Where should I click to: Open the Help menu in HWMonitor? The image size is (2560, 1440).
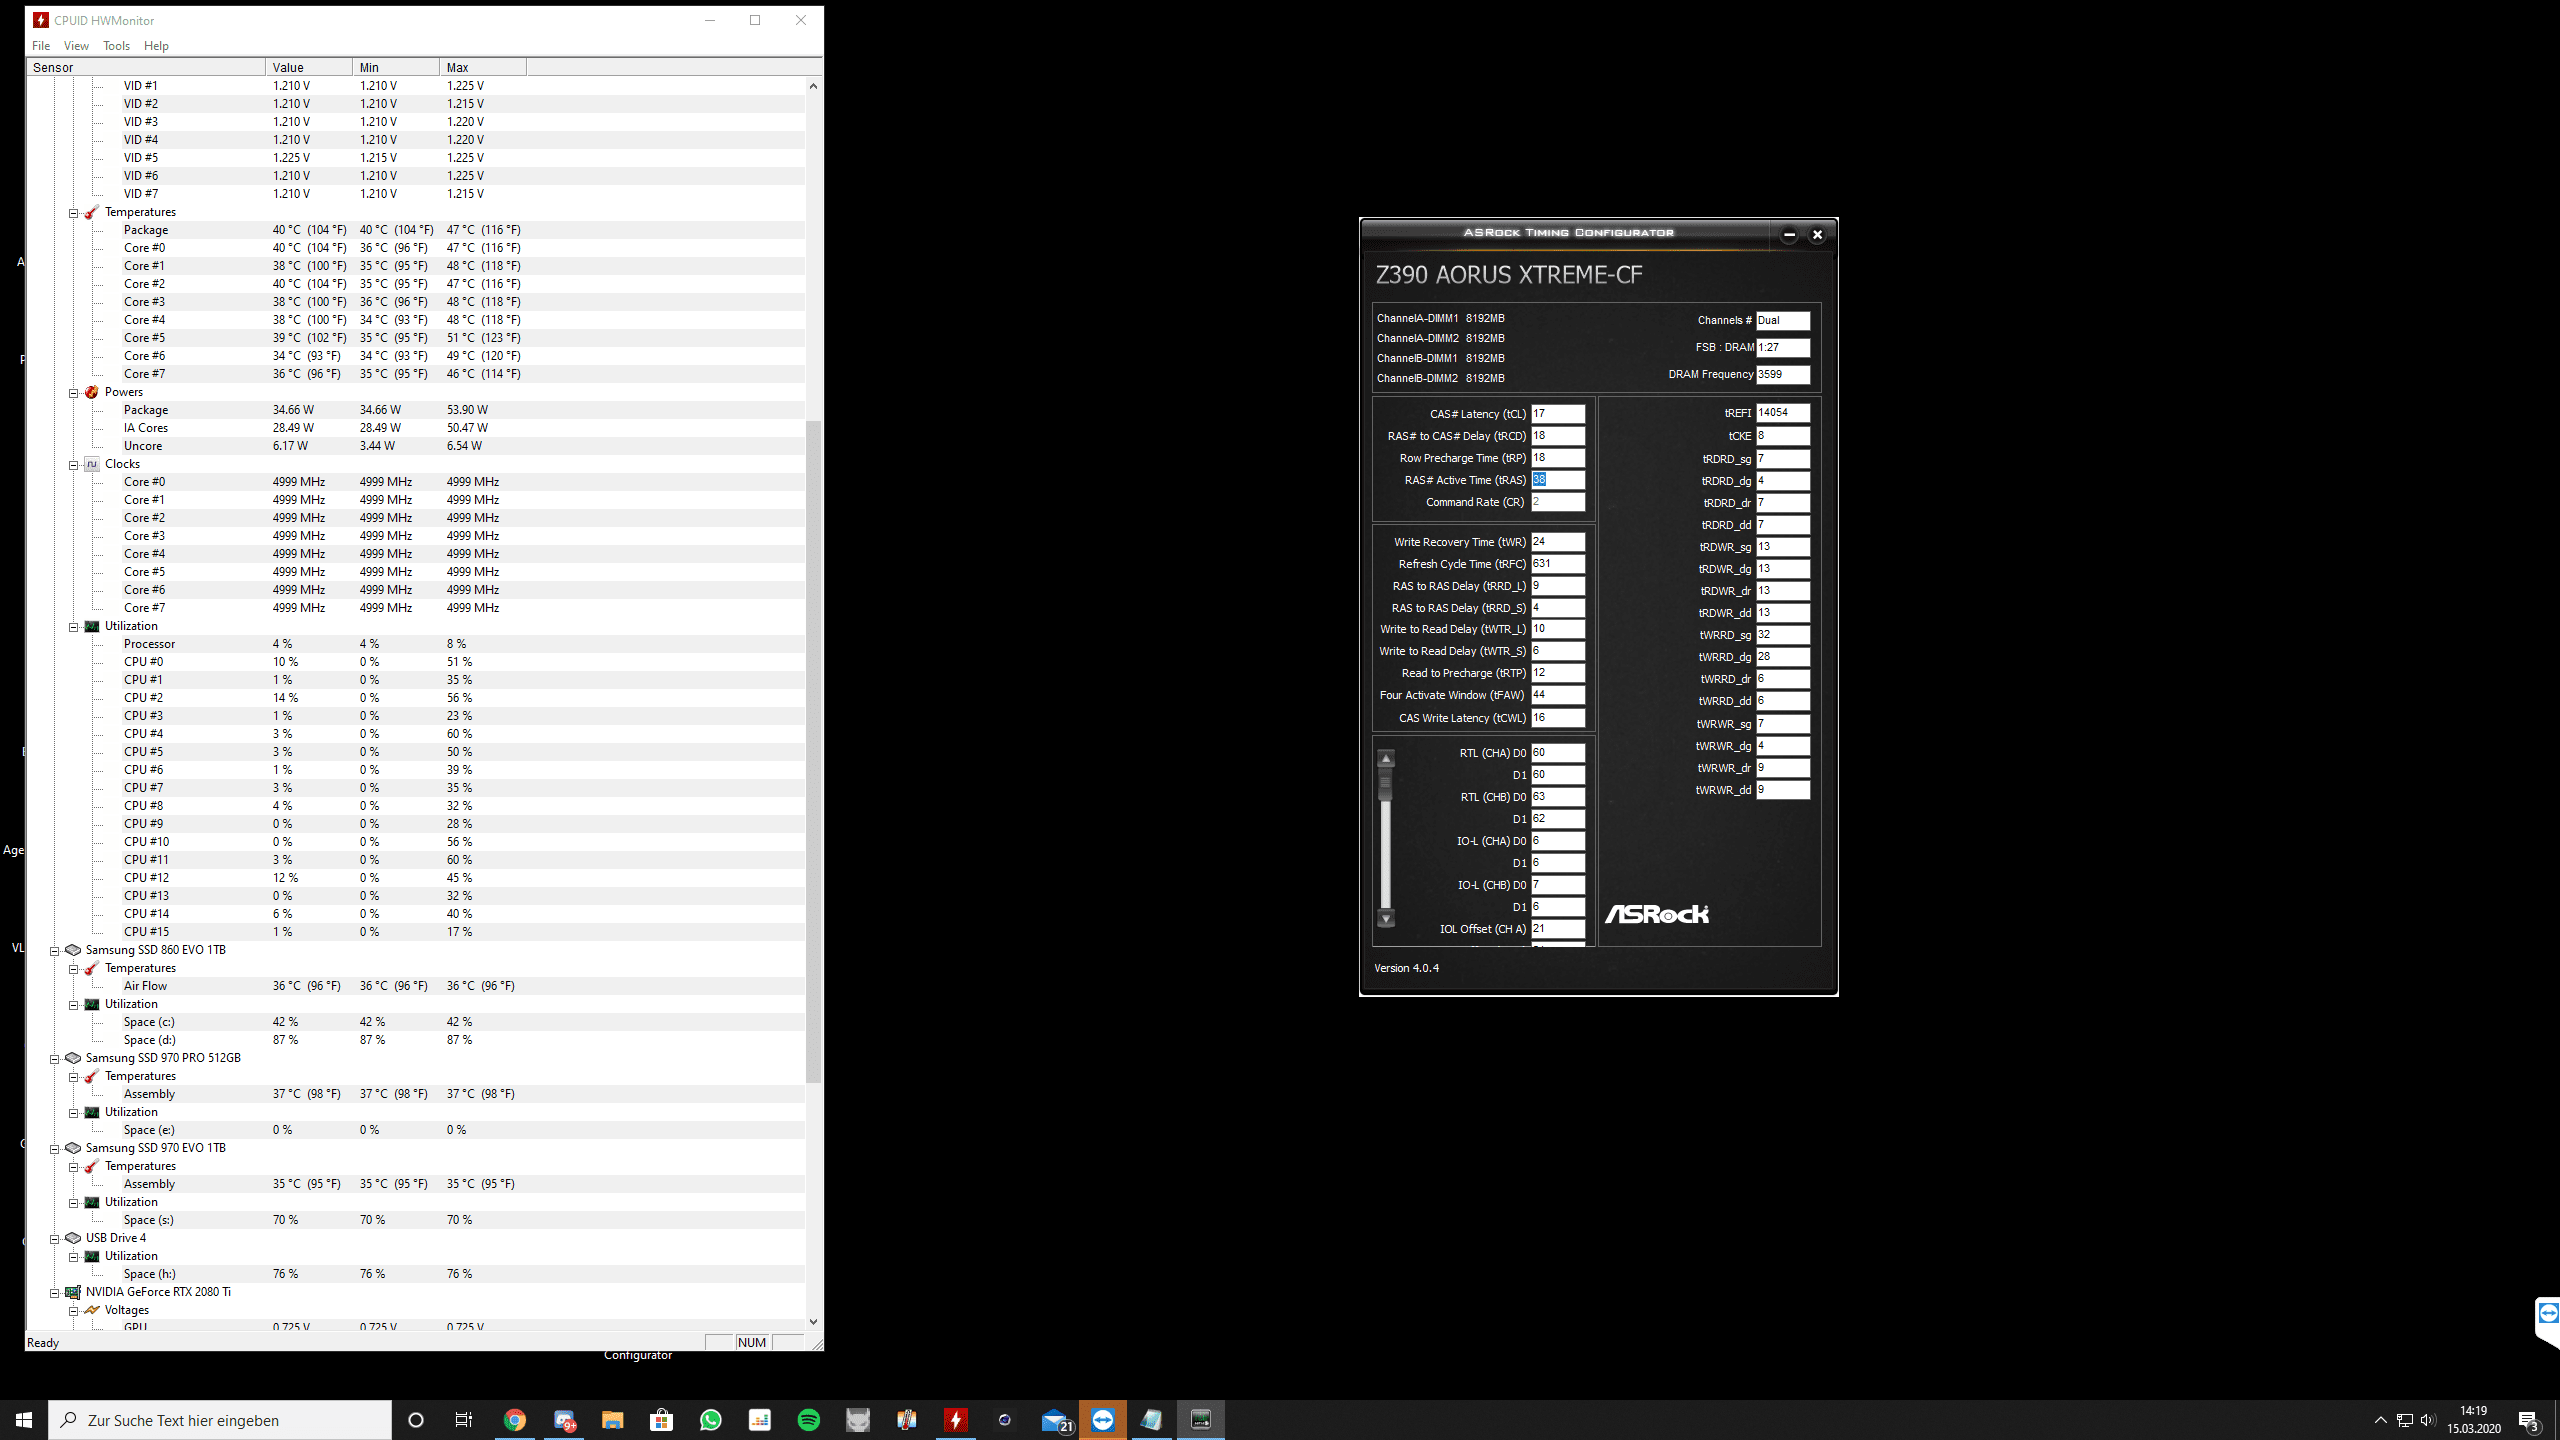(156, 46)
